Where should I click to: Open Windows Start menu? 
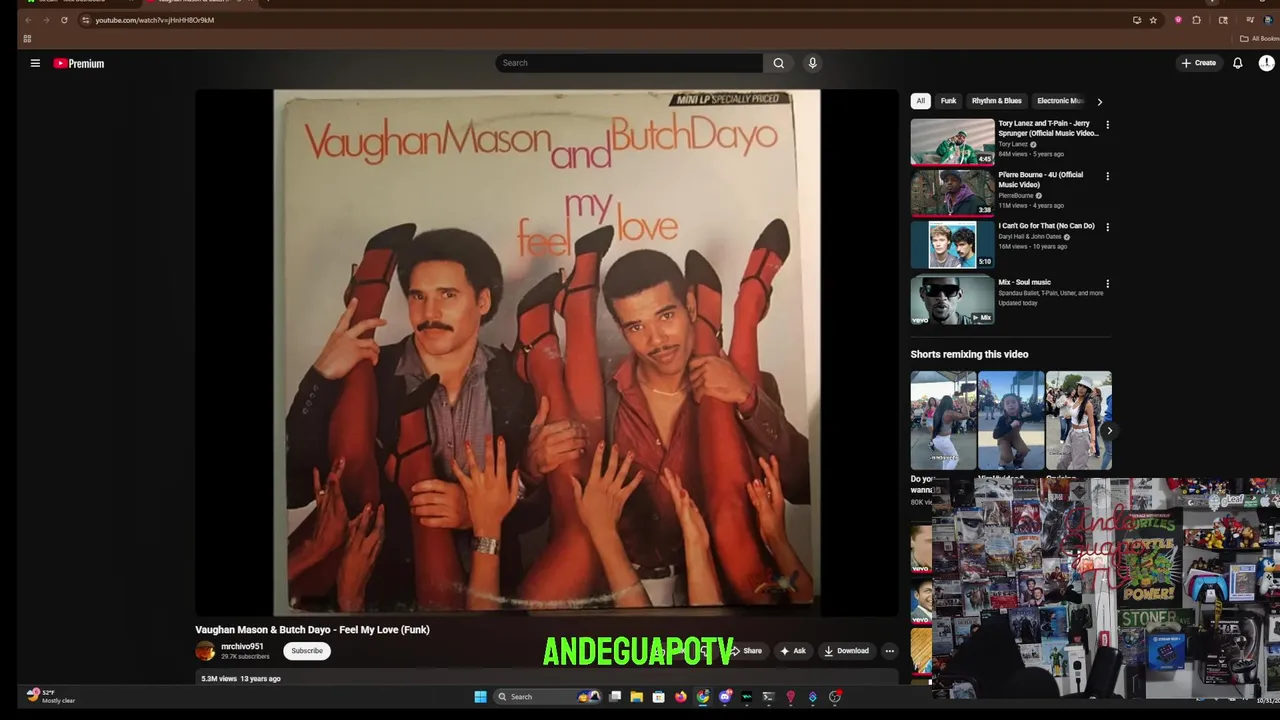click(481, 697)
